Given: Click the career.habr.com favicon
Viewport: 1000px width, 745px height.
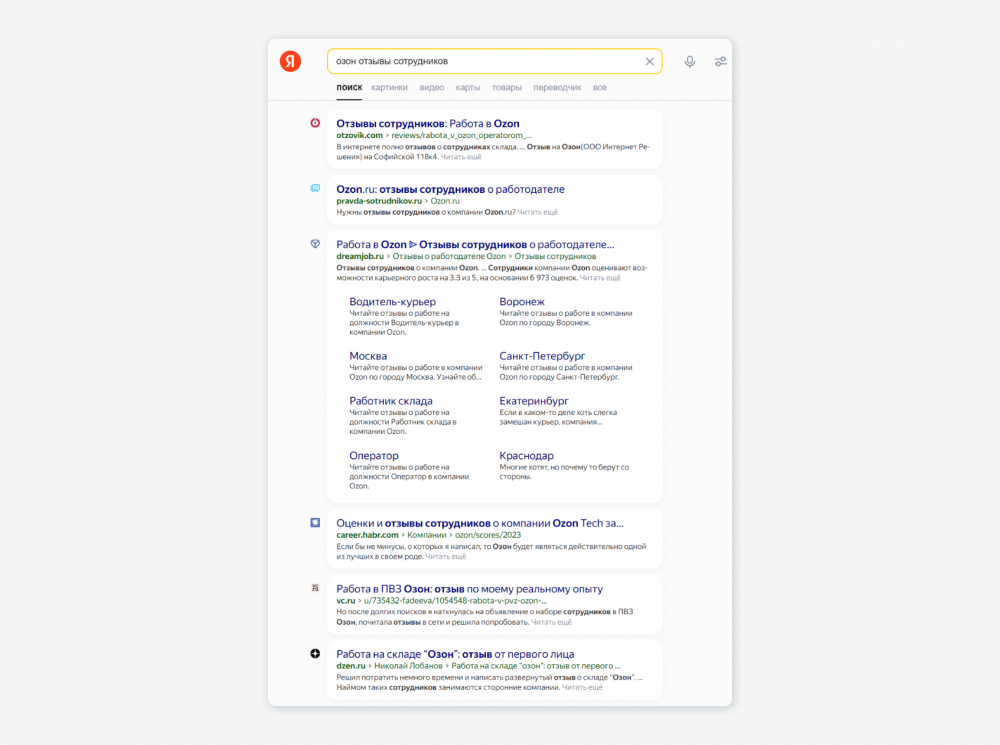Looking at the screenshot, I should point(315,522).
